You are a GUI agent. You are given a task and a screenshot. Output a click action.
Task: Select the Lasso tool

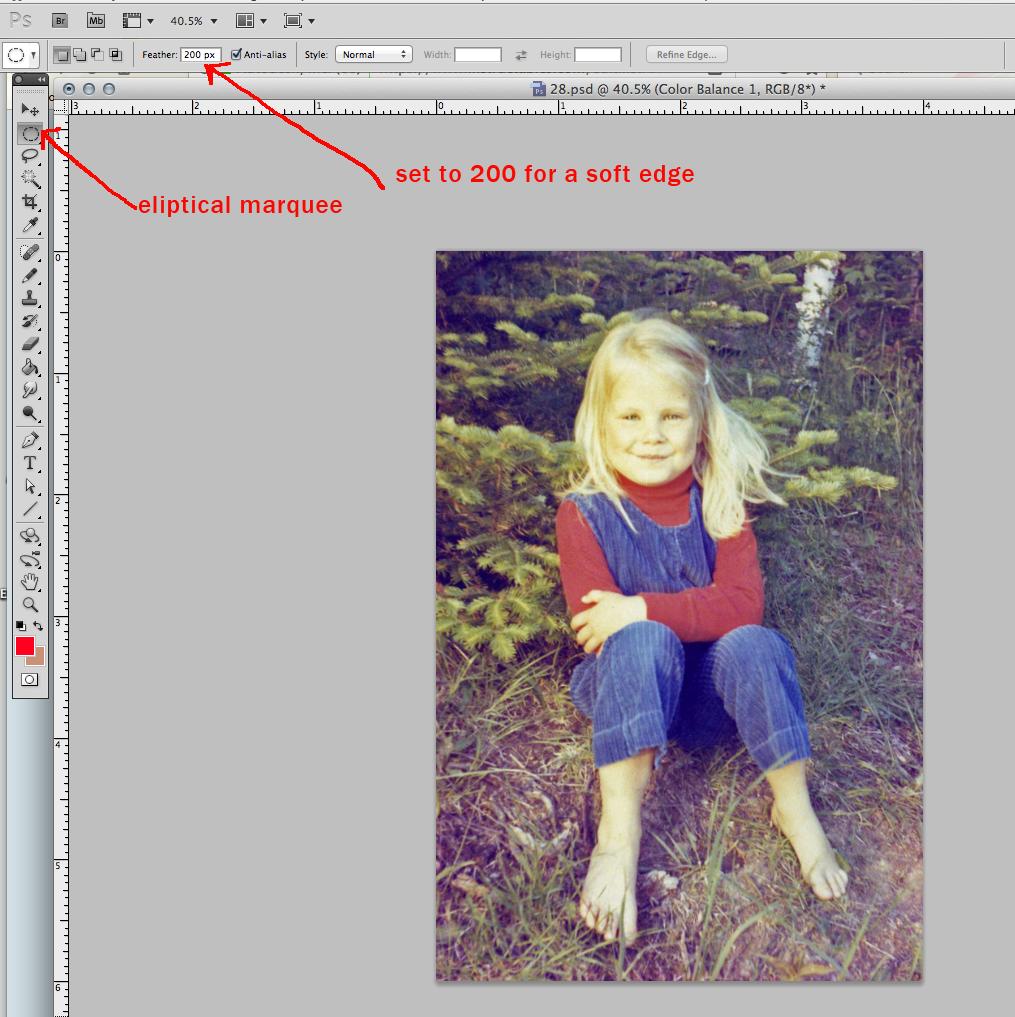click(30, 156)
